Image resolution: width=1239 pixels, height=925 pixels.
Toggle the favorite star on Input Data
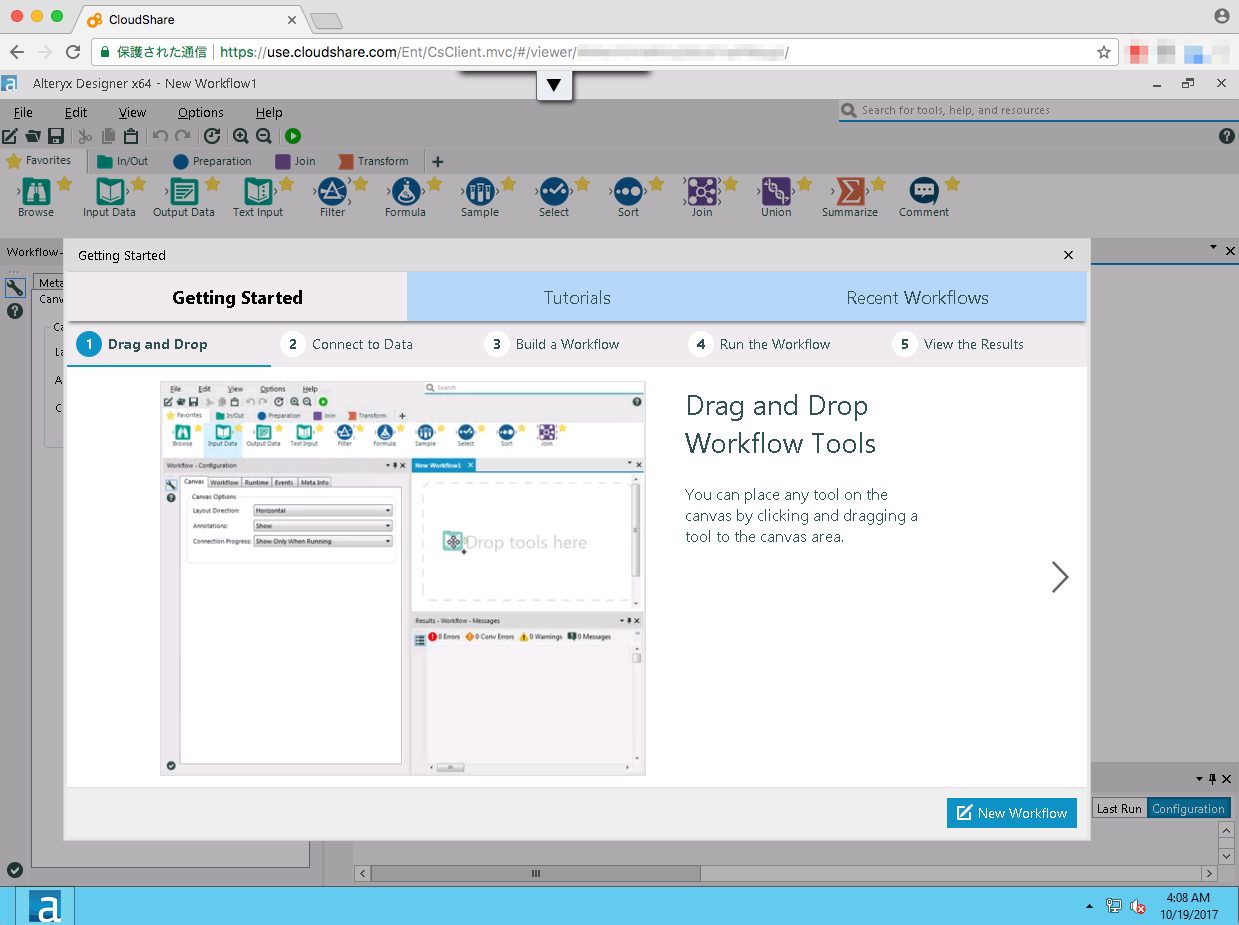point(139,184)
